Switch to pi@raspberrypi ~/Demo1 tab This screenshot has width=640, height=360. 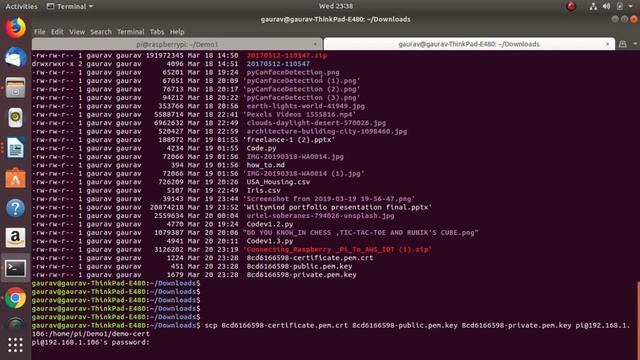coord(177,44)
